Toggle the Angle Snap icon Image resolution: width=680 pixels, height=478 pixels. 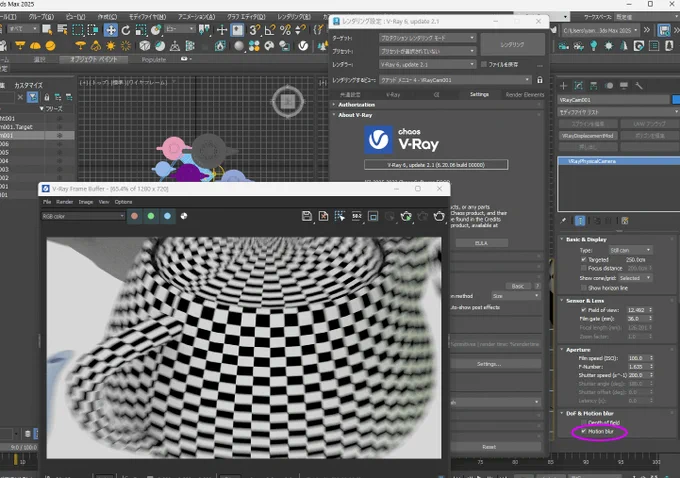click(270, 30)
